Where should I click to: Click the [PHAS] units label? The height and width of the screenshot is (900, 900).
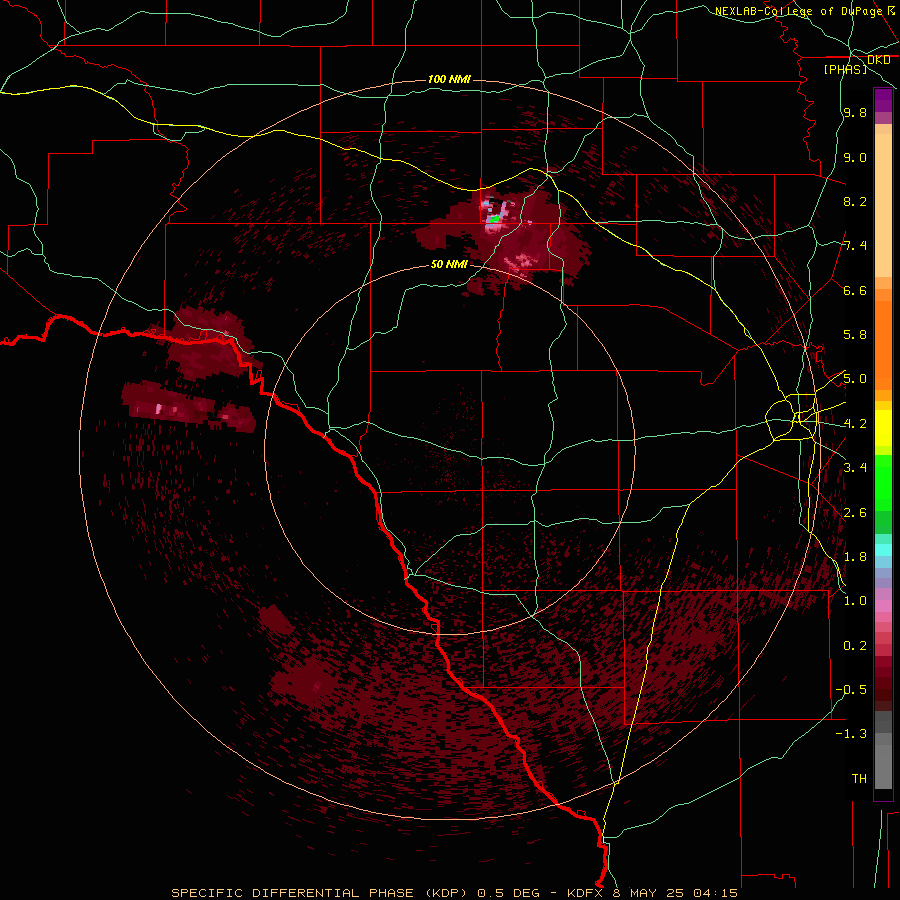click(845, 70)
